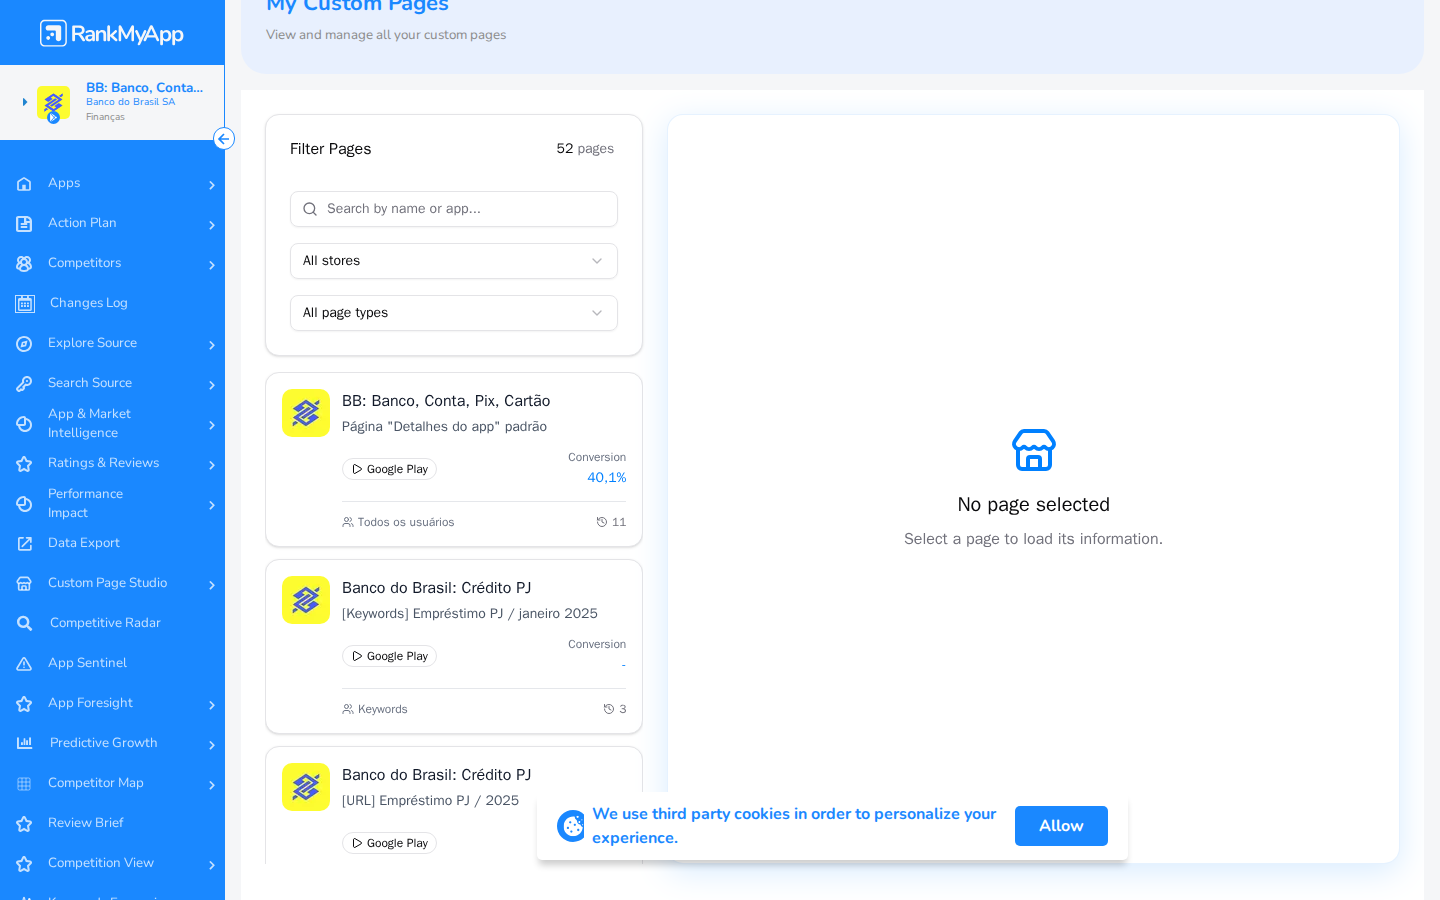
Task: Click the 52 pages count
Action: coord(585,149)
